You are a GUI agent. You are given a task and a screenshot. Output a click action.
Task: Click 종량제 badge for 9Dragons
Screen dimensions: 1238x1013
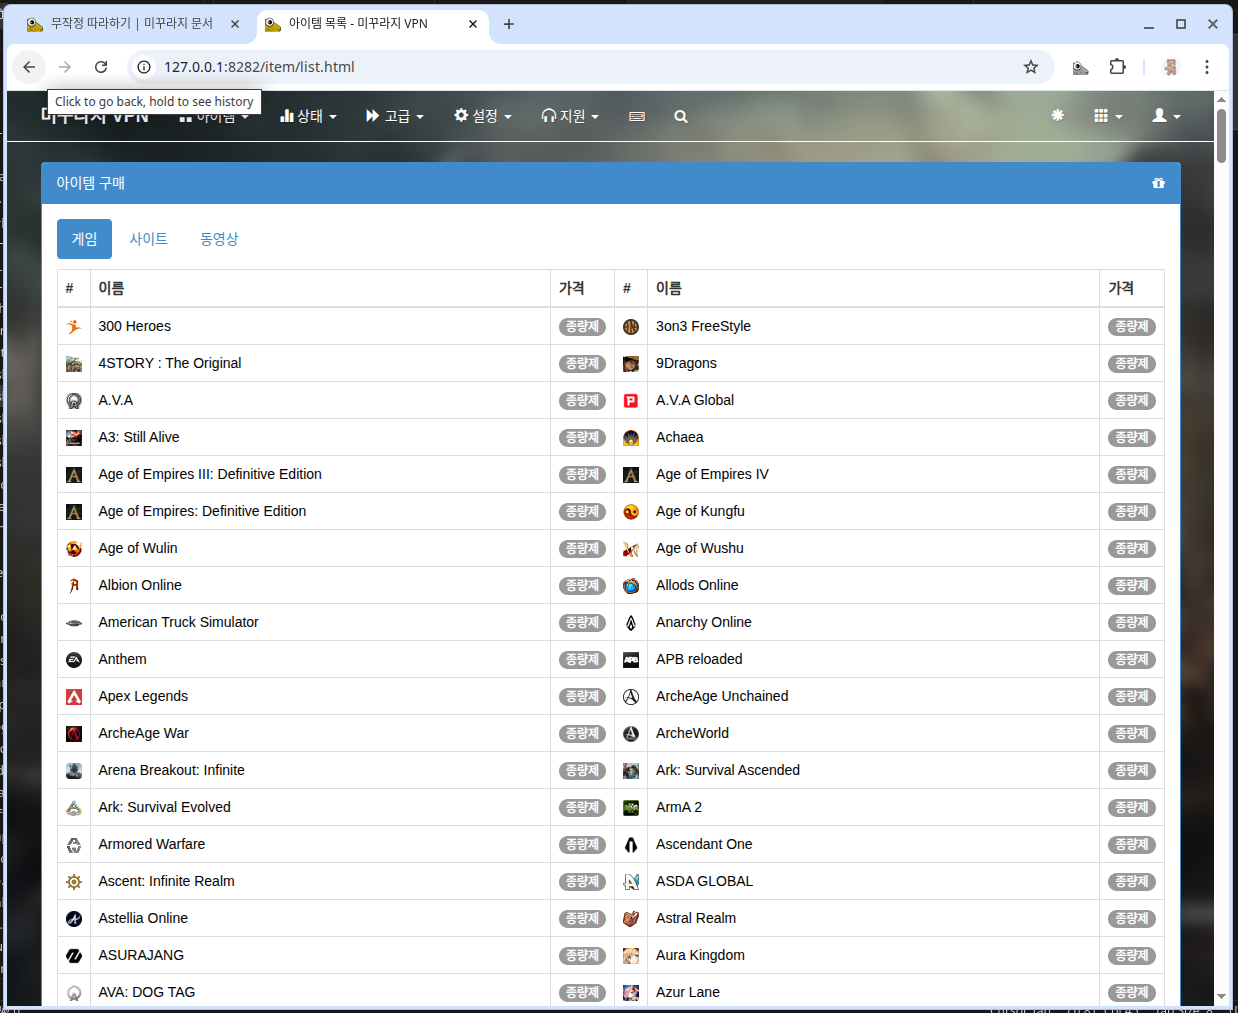point(1132,364)
